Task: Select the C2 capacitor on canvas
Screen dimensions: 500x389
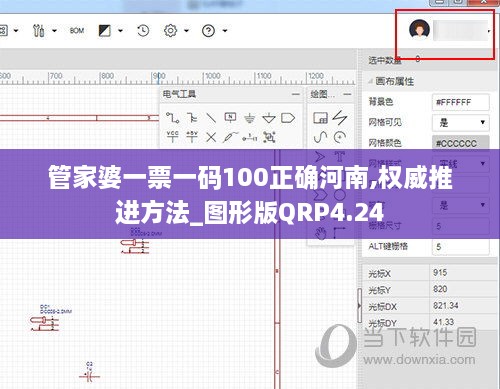Action: [89, 377]
